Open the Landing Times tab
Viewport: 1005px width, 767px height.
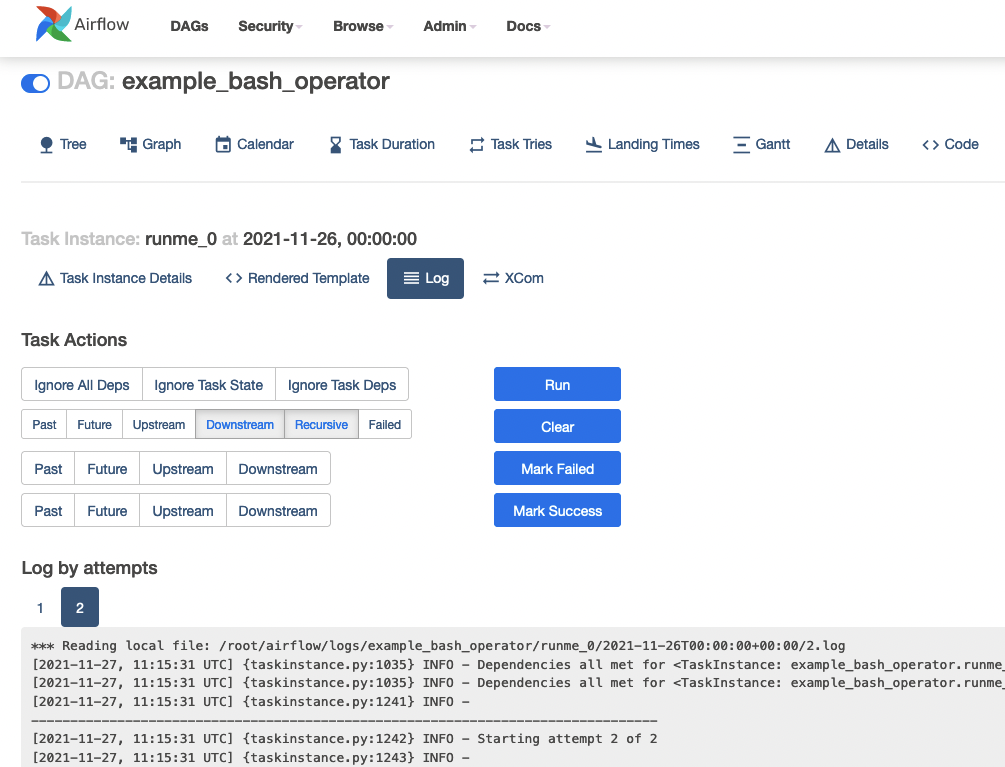[642, 145]
